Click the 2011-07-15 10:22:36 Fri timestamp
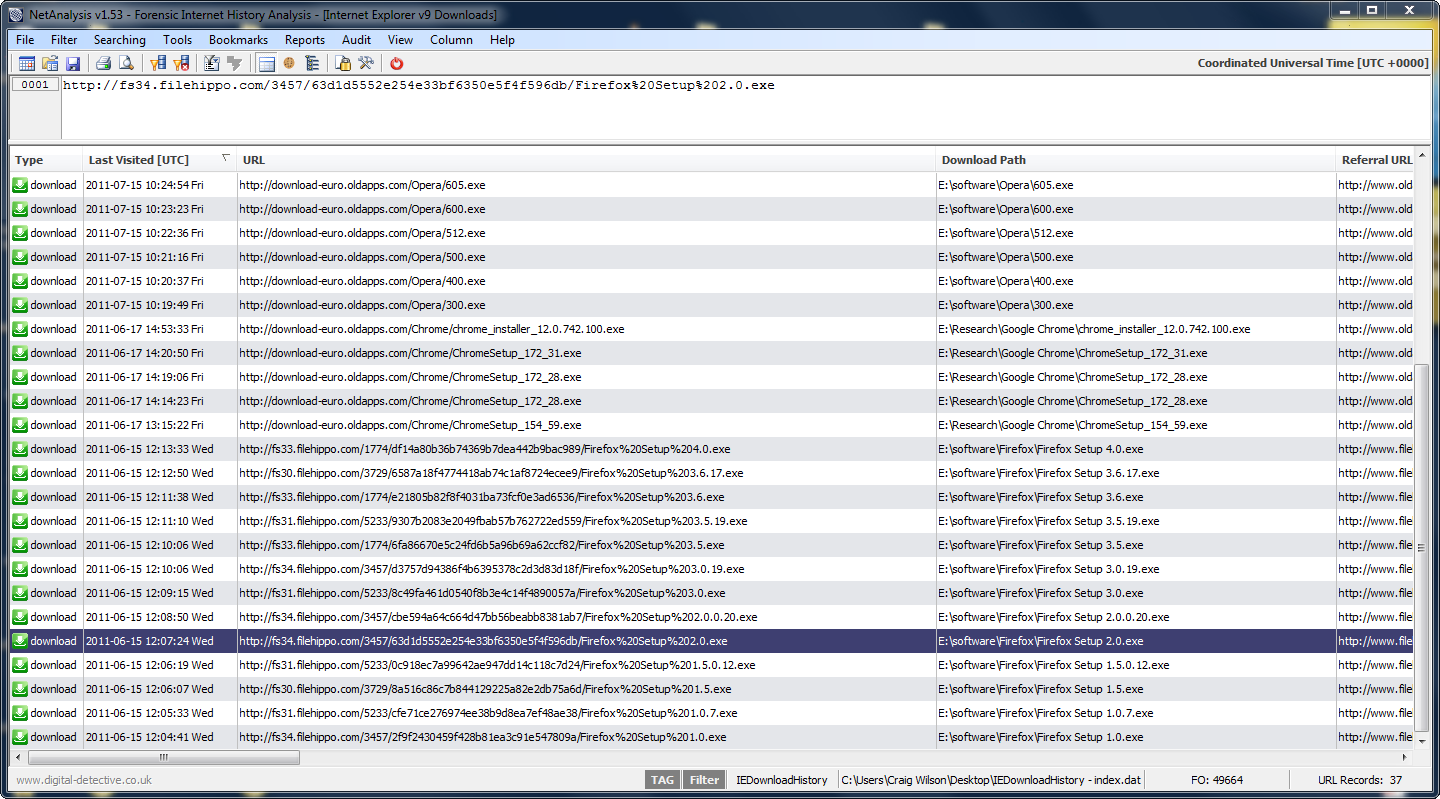Viewport: 1440px width, 799px height. [x=144, y=233]
